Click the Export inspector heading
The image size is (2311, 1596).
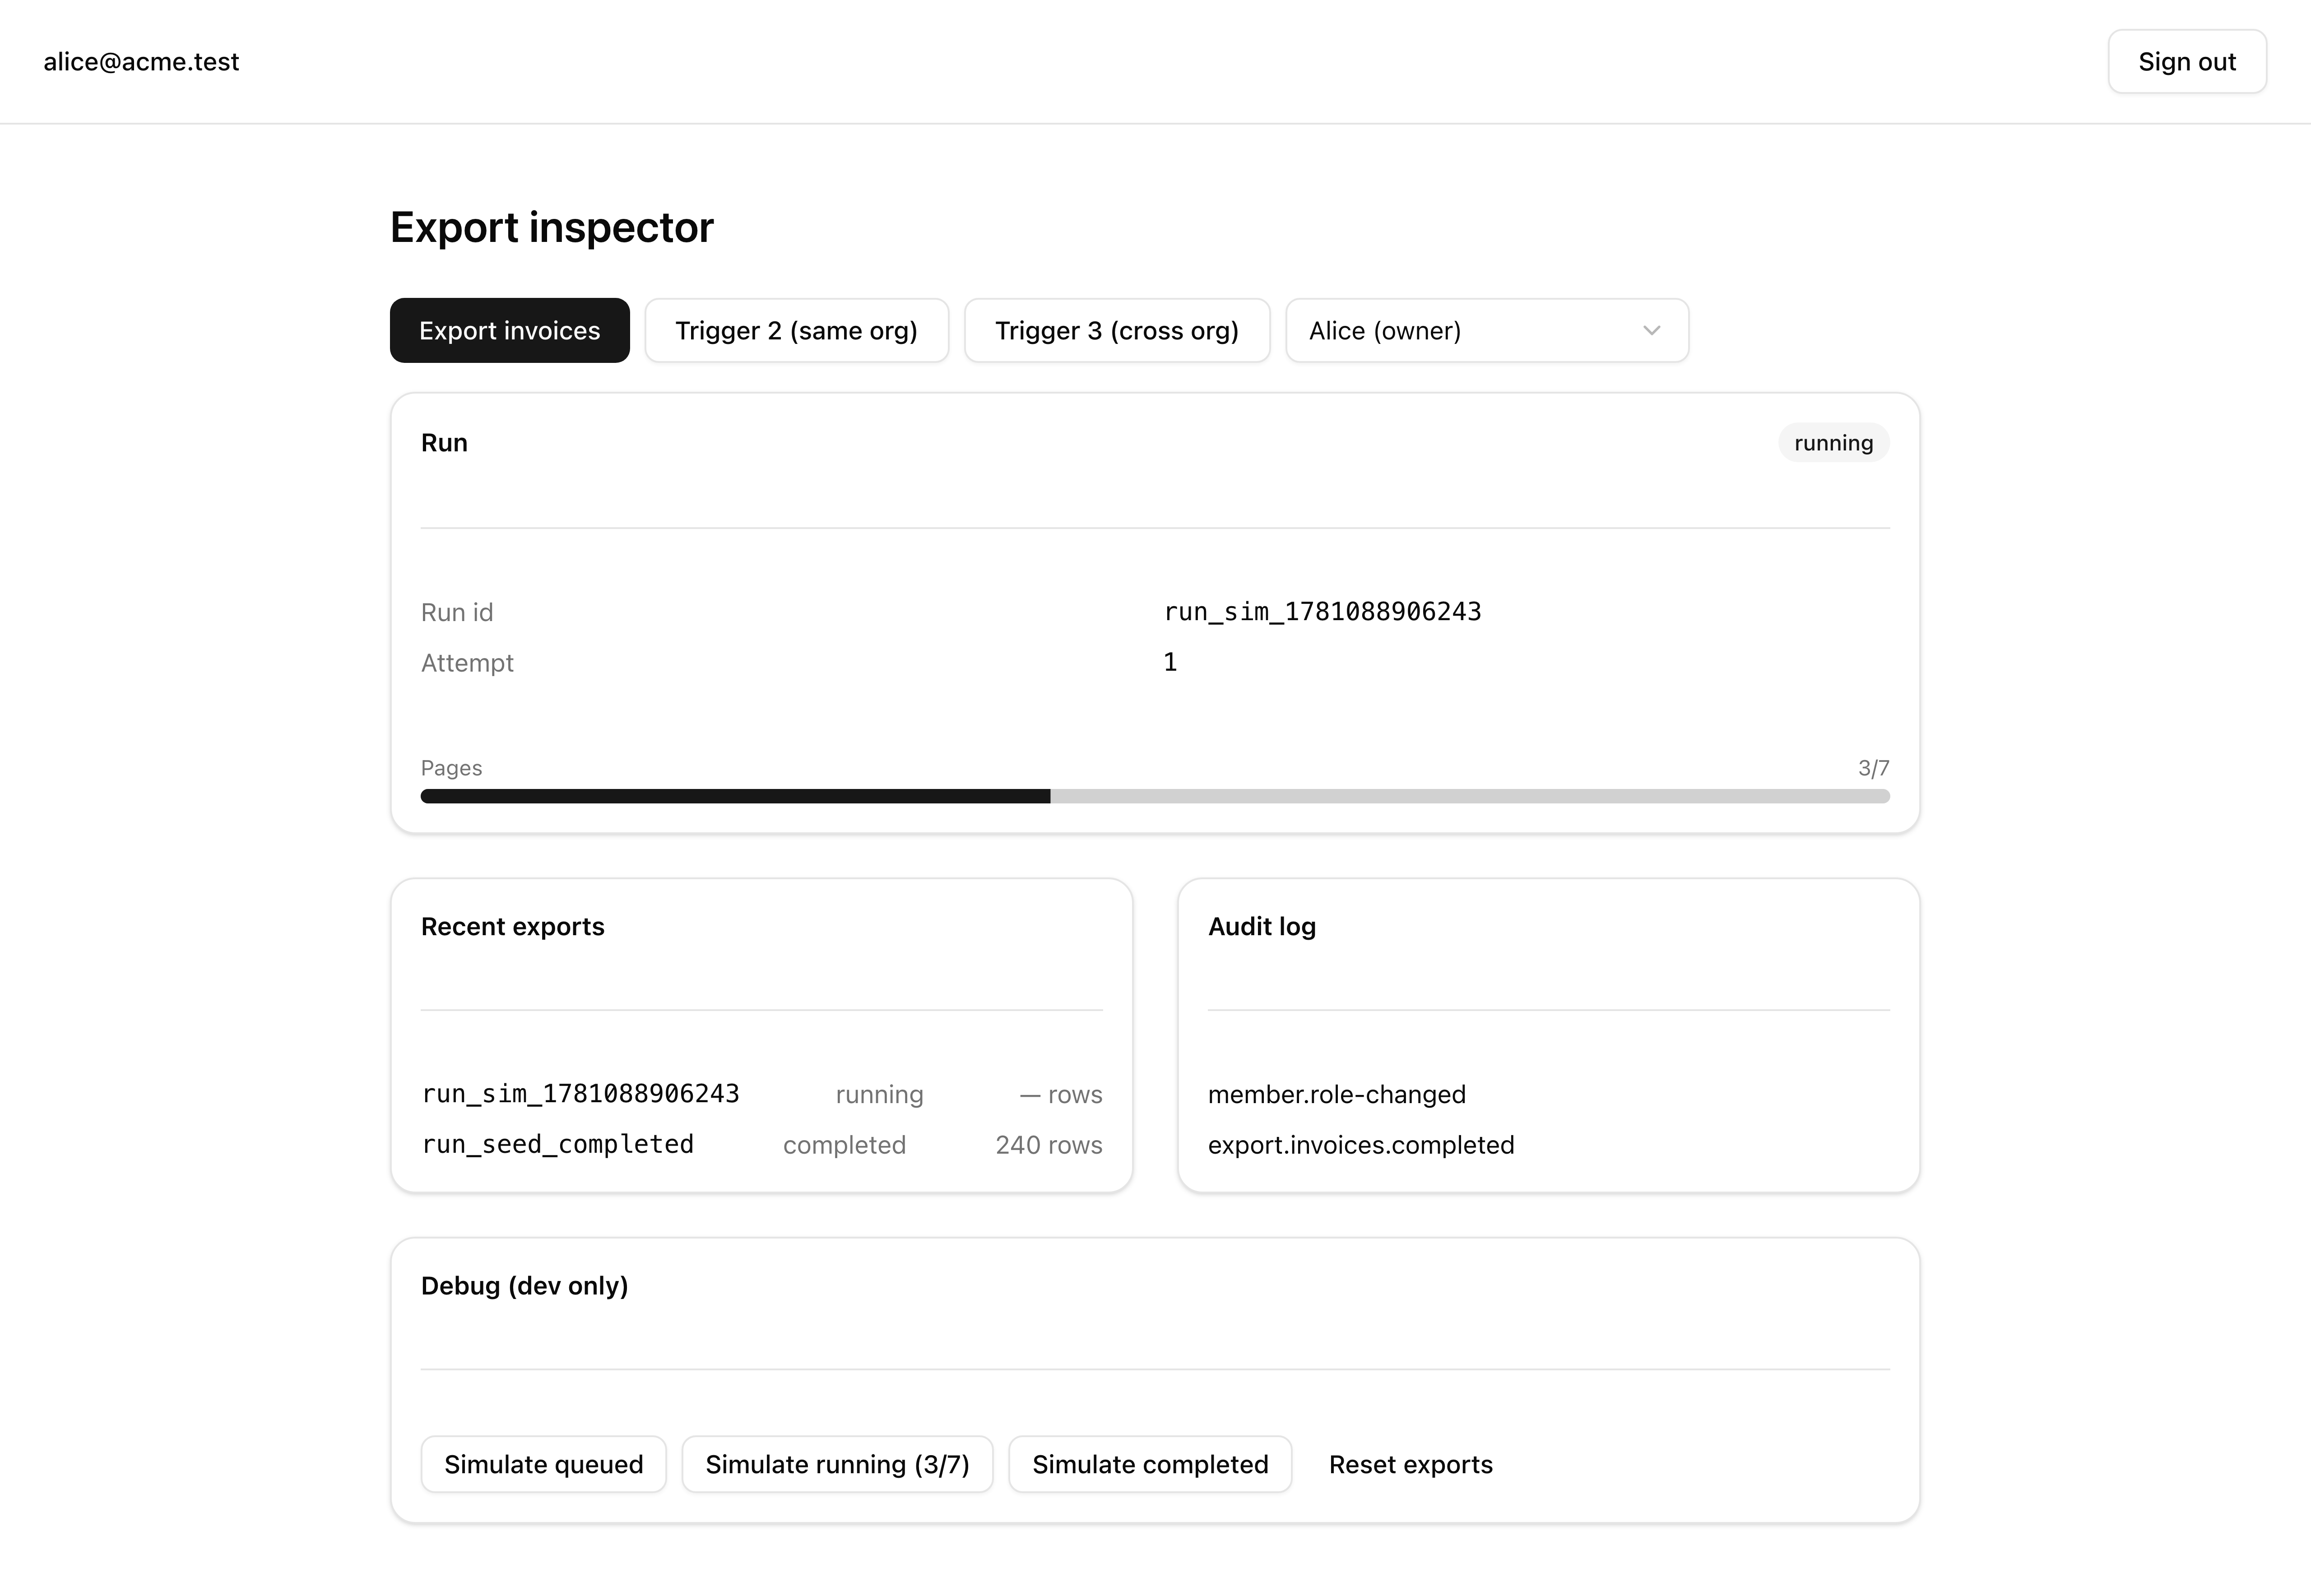[x=552, y=228]
